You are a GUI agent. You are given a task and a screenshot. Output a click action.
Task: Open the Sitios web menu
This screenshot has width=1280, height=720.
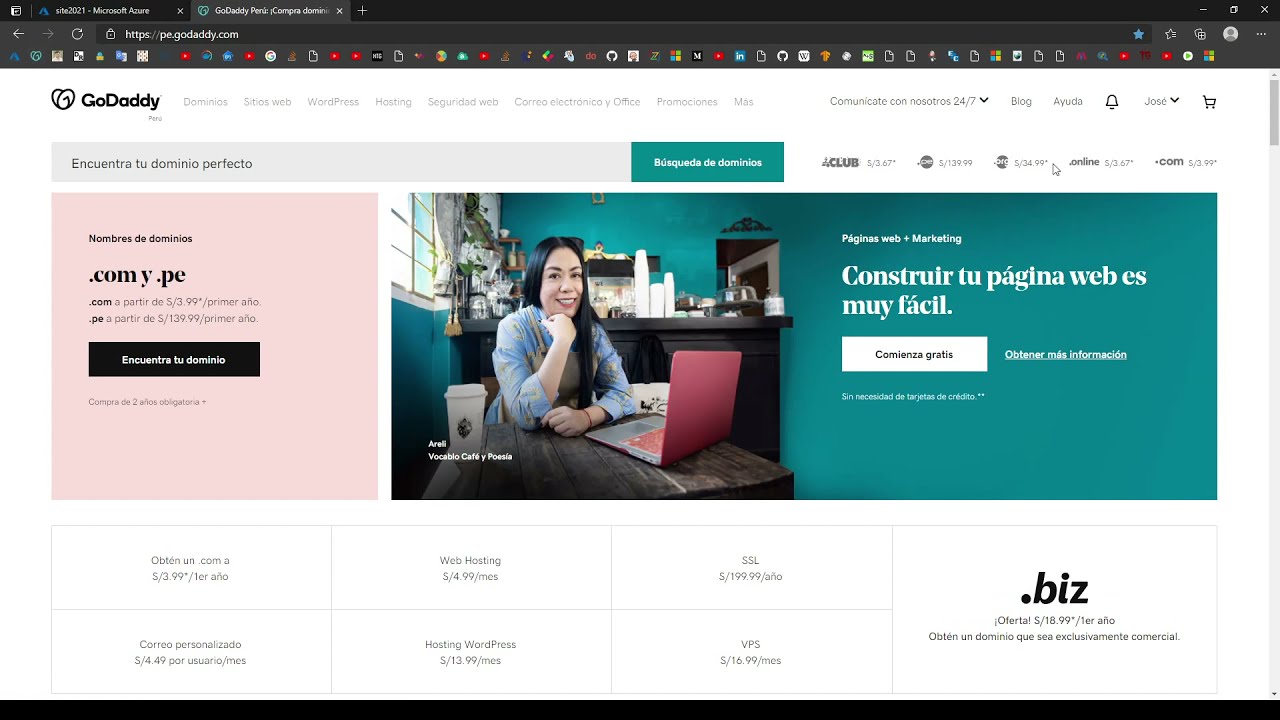tap(267, 102)
